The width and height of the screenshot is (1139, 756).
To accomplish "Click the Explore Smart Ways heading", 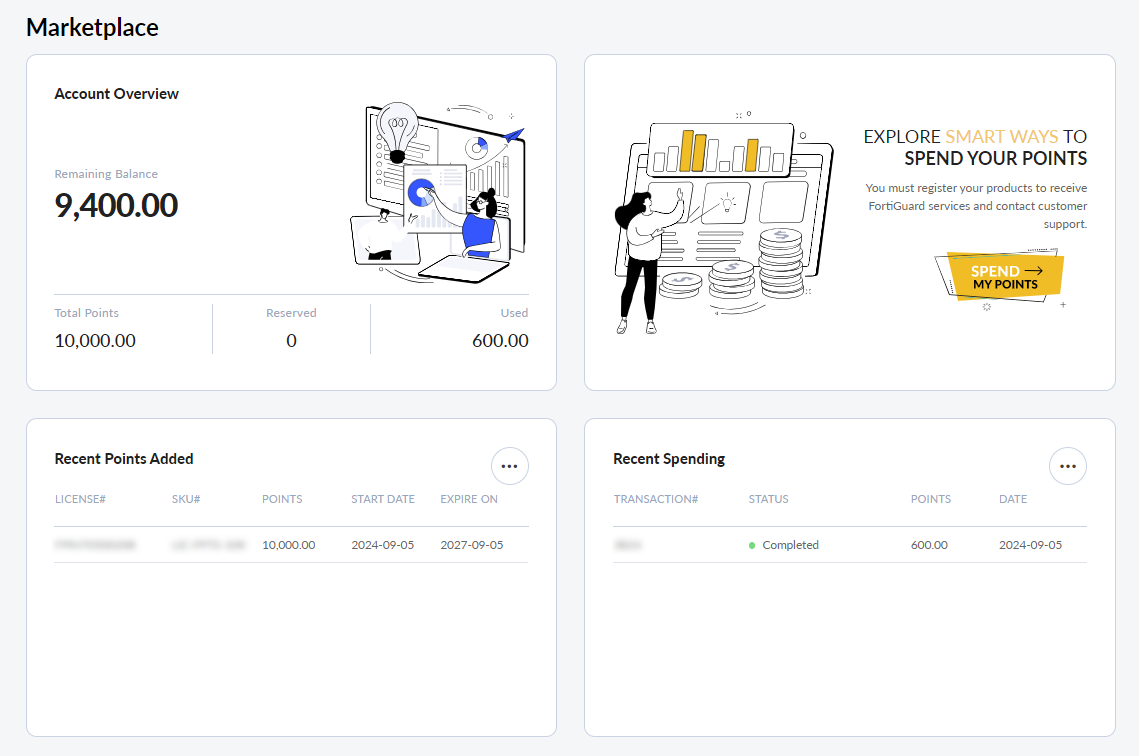I will [x=976, y=147].
